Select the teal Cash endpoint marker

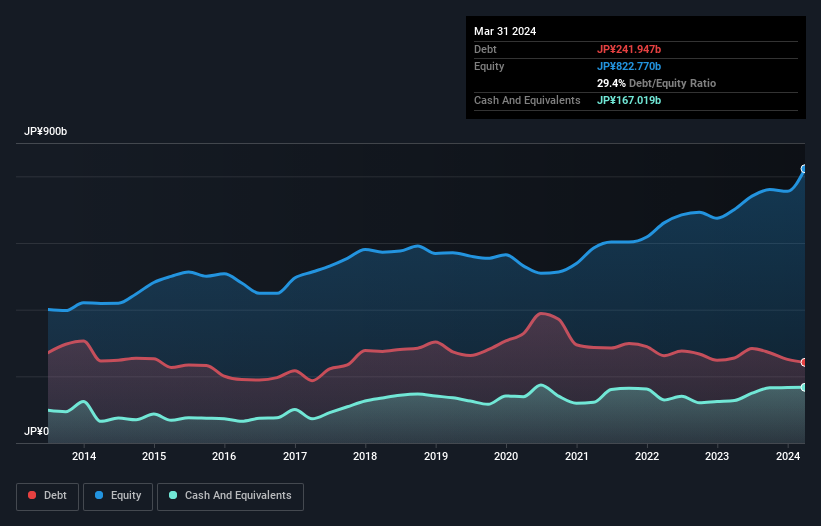(804, 387)
